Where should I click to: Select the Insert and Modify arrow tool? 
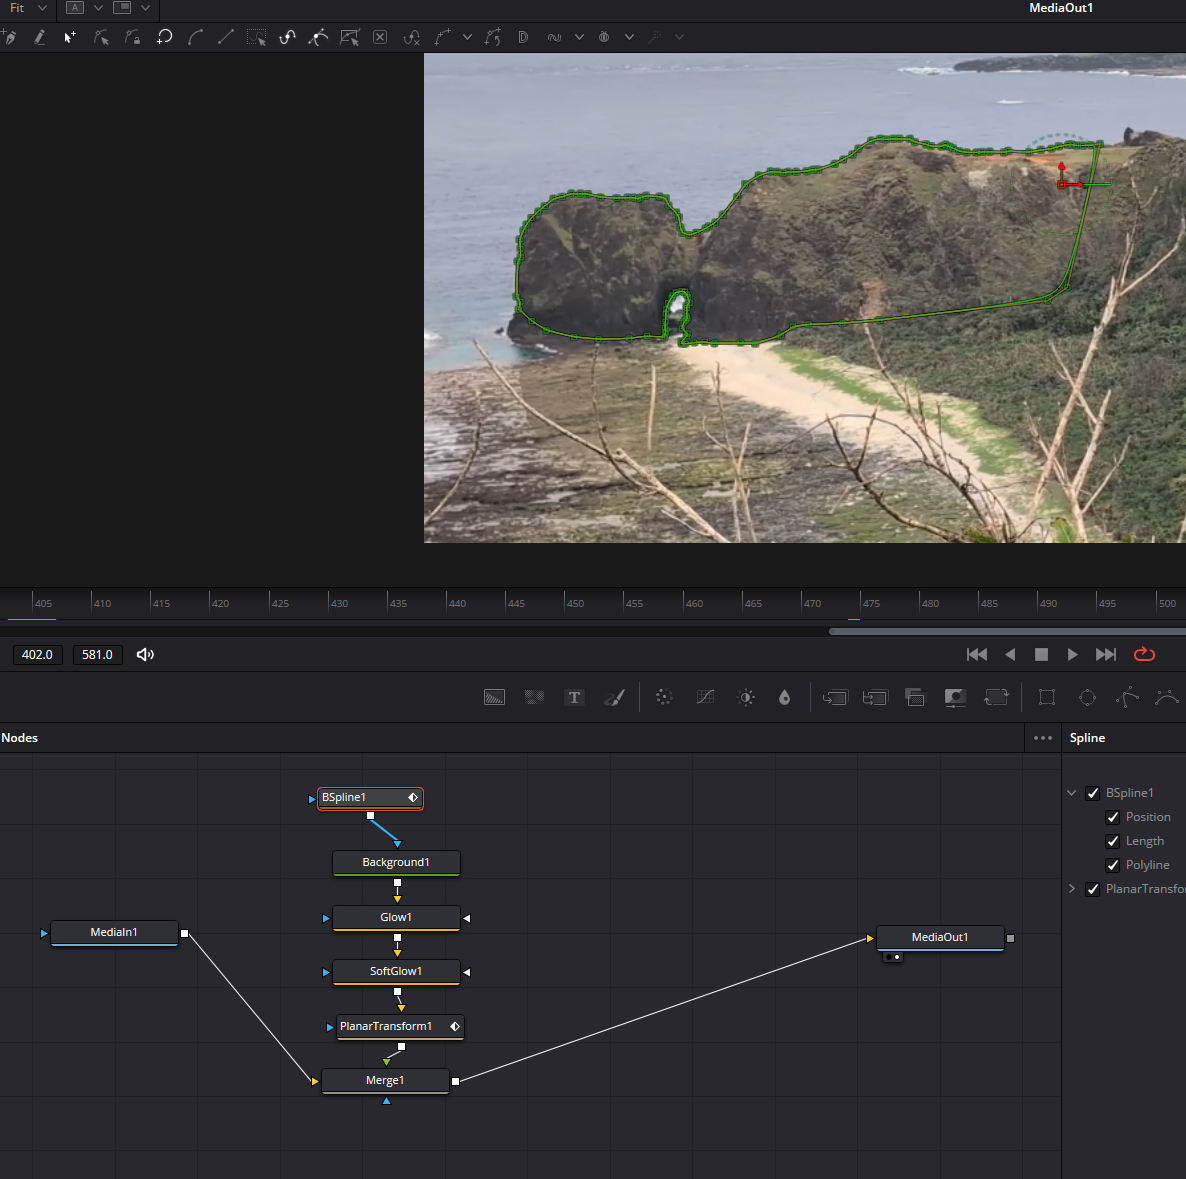coord(70,37)
